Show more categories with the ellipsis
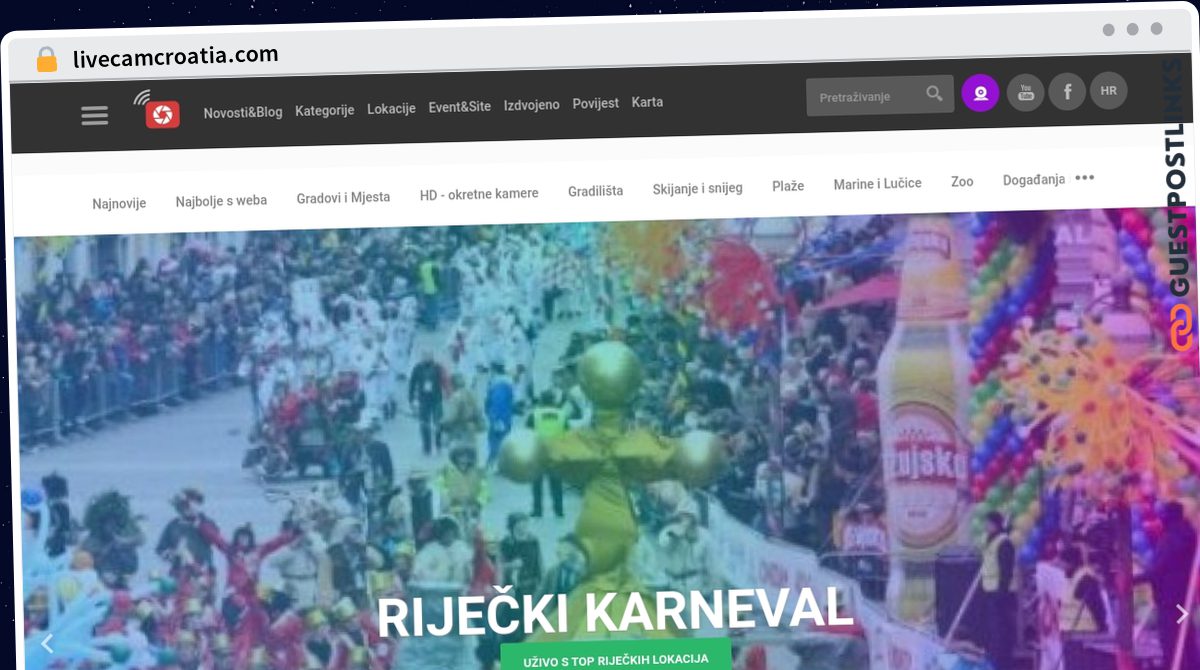1200x670 pixels. pyautogui.click(x=1084, y=178)
